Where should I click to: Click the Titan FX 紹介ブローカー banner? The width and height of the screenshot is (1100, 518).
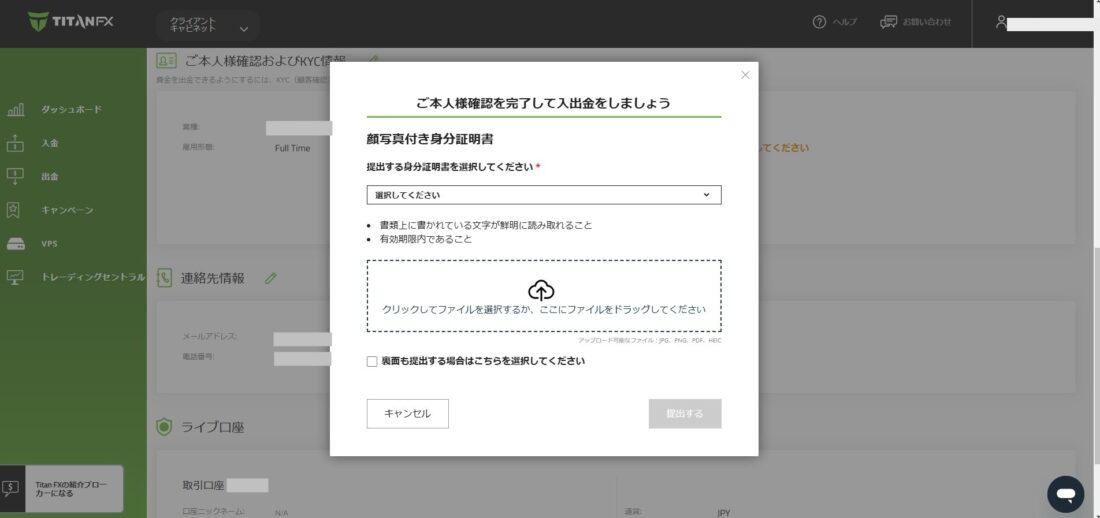(x=62, y=488)
